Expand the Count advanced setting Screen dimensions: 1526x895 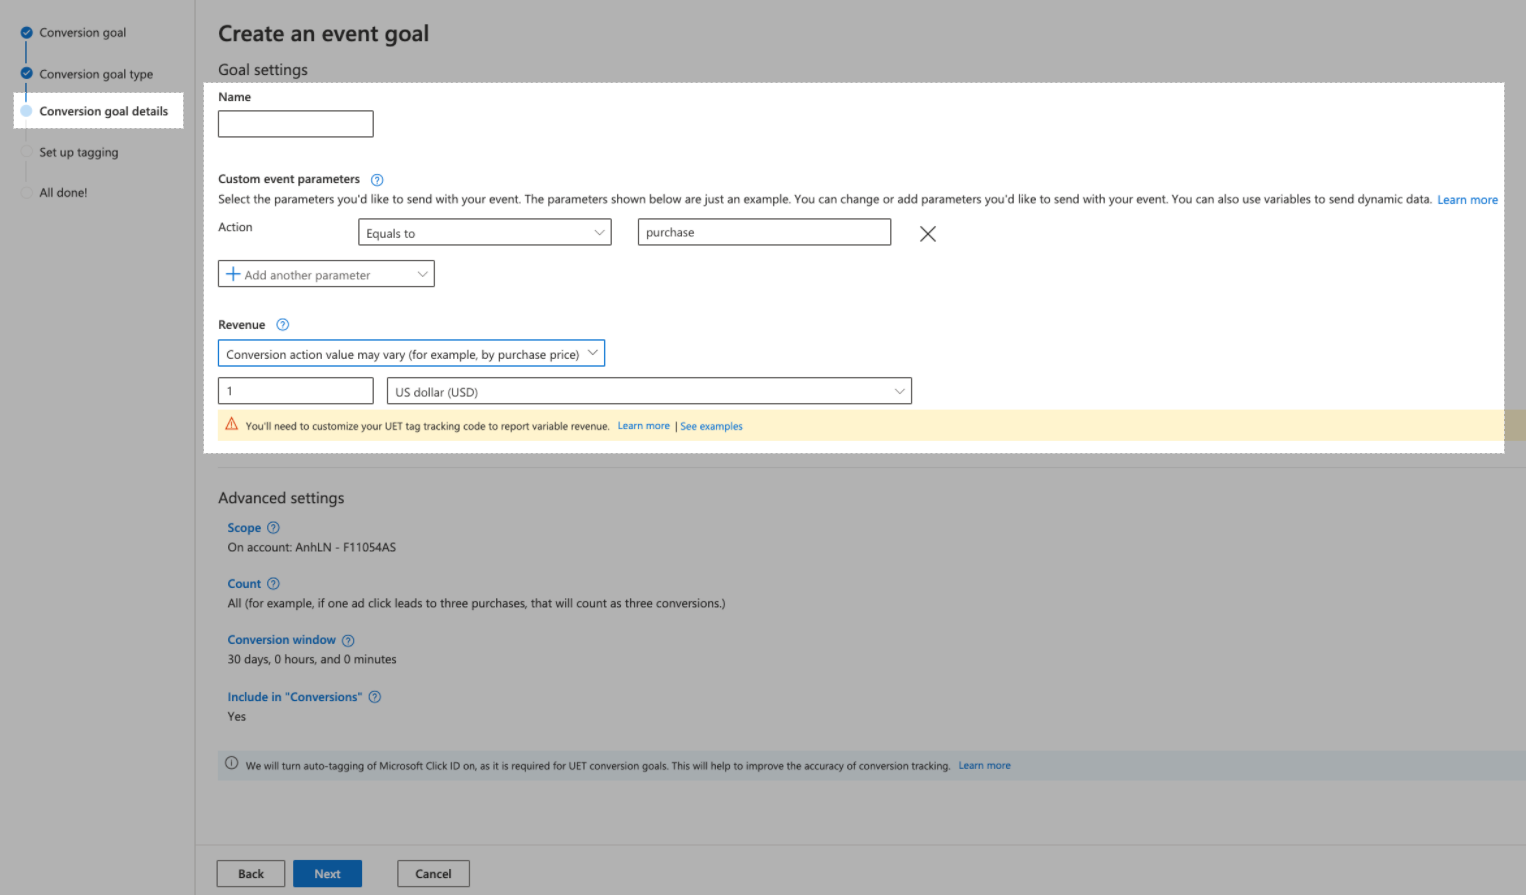pos(244,584)
